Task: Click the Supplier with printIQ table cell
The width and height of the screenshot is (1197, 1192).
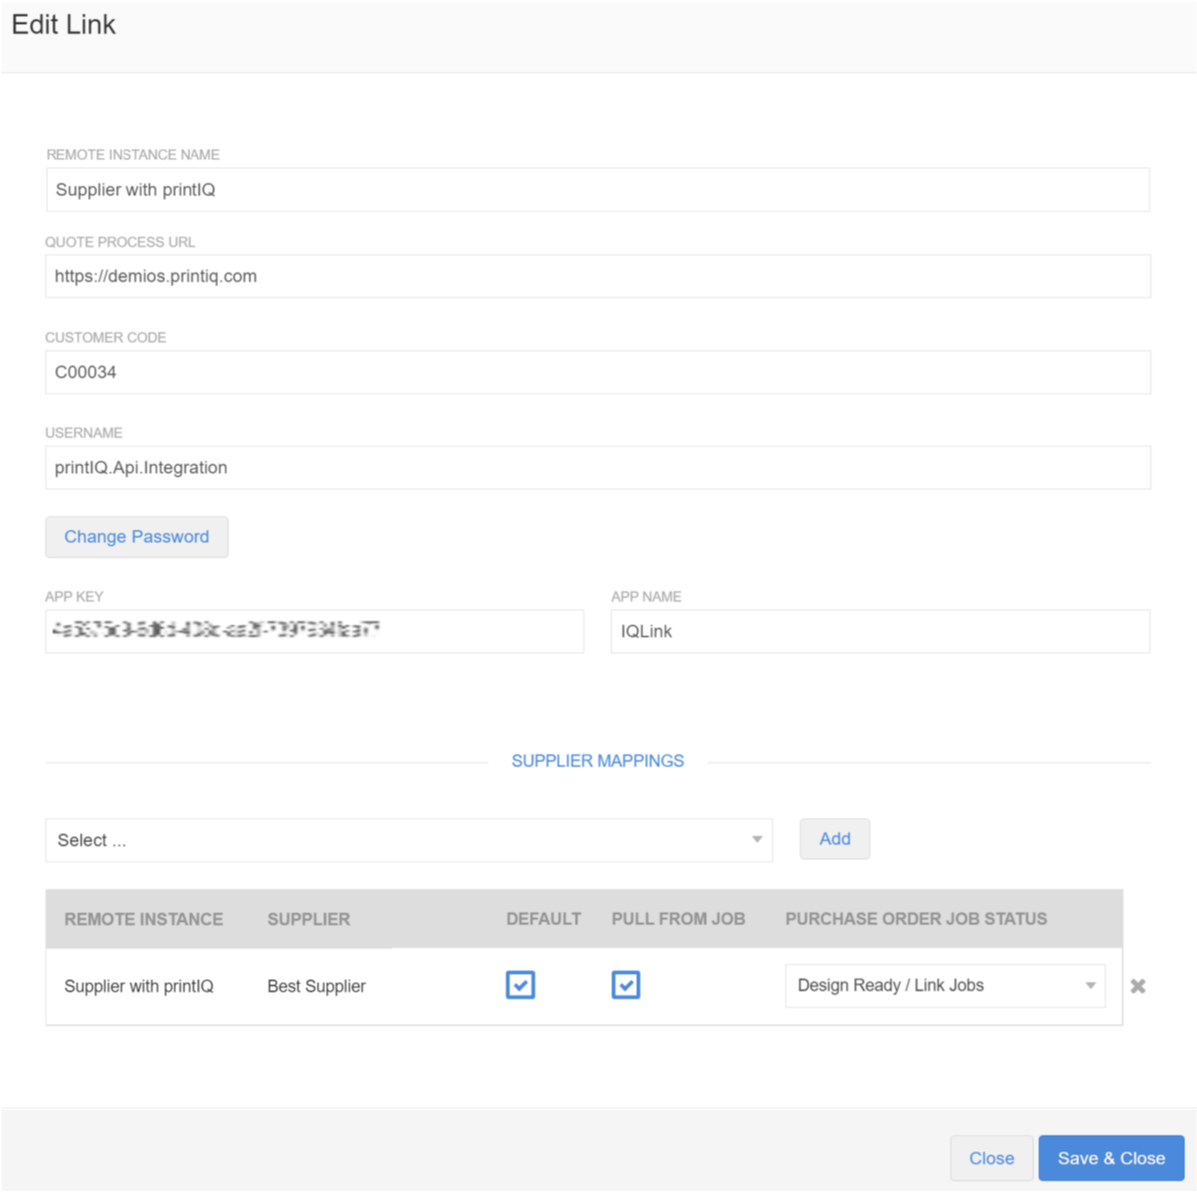Action: point(139,986)
